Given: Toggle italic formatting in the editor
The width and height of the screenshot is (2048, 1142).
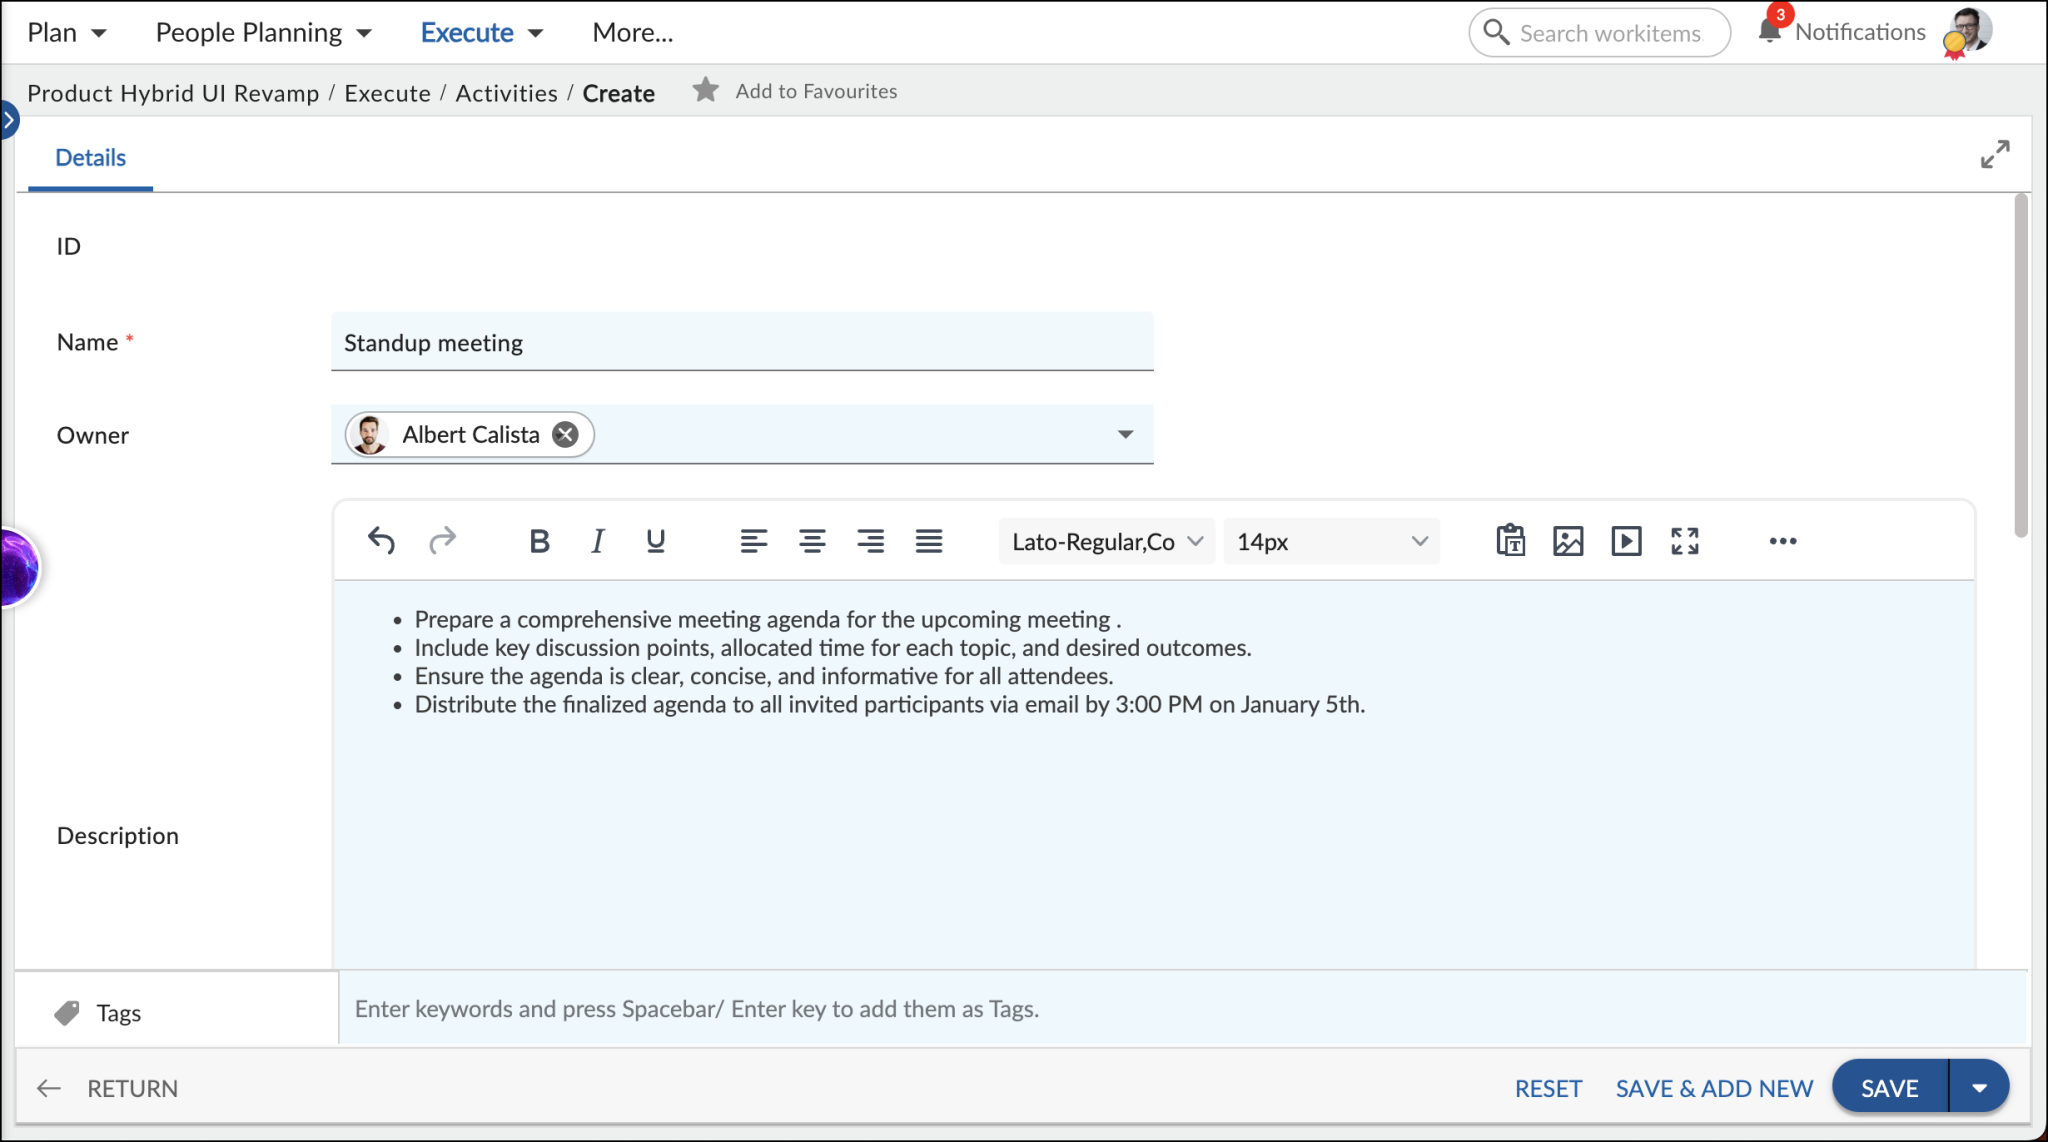Looking at the screenshot, I should [596, 541].
